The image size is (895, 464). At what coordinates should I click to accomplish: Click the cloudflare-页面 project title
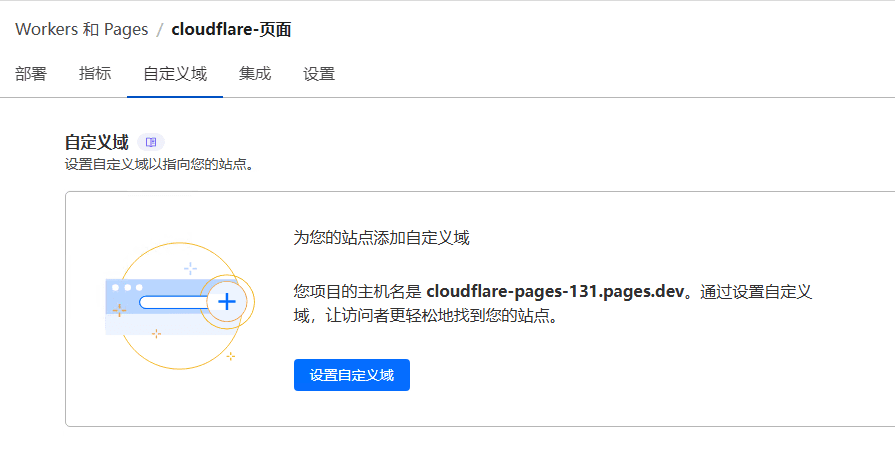[231, 29]
